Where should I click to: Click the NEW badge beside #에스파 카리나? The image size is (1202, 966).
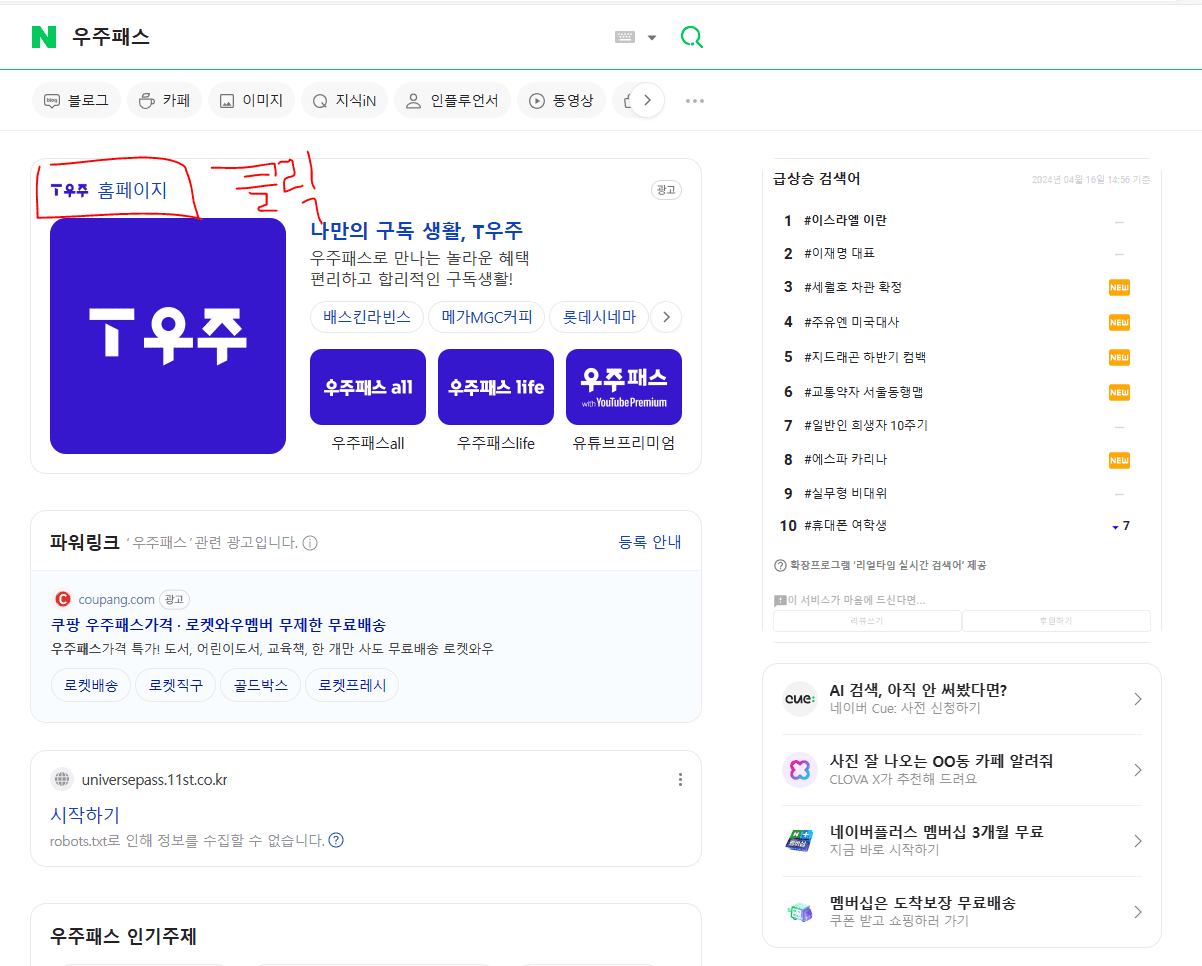(x=1119, y=460)
